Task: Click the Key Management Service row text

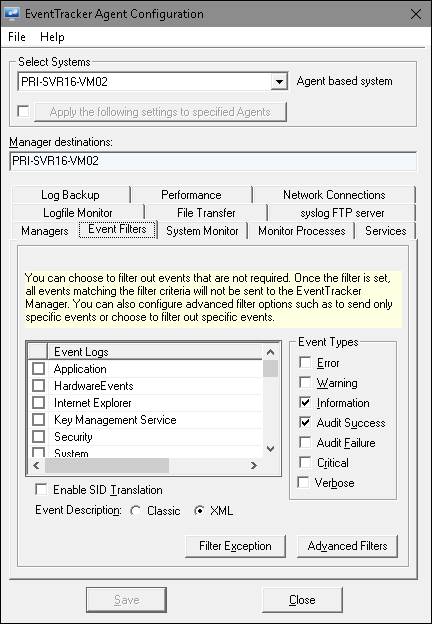Action: pyautogui.click(x=115, y=420)
